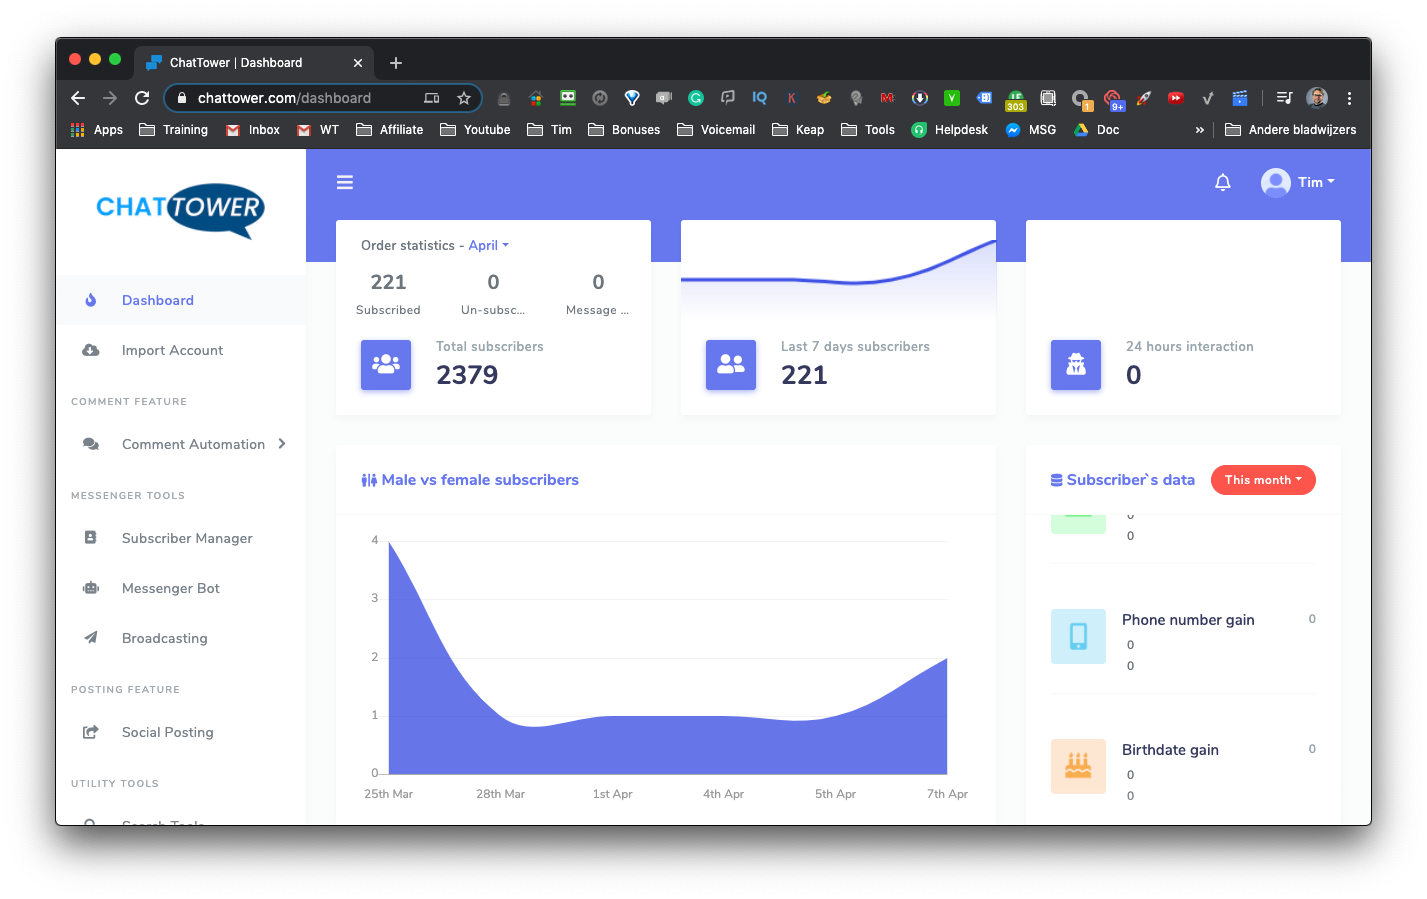Open Subscriber Manager

click(181, 538)
